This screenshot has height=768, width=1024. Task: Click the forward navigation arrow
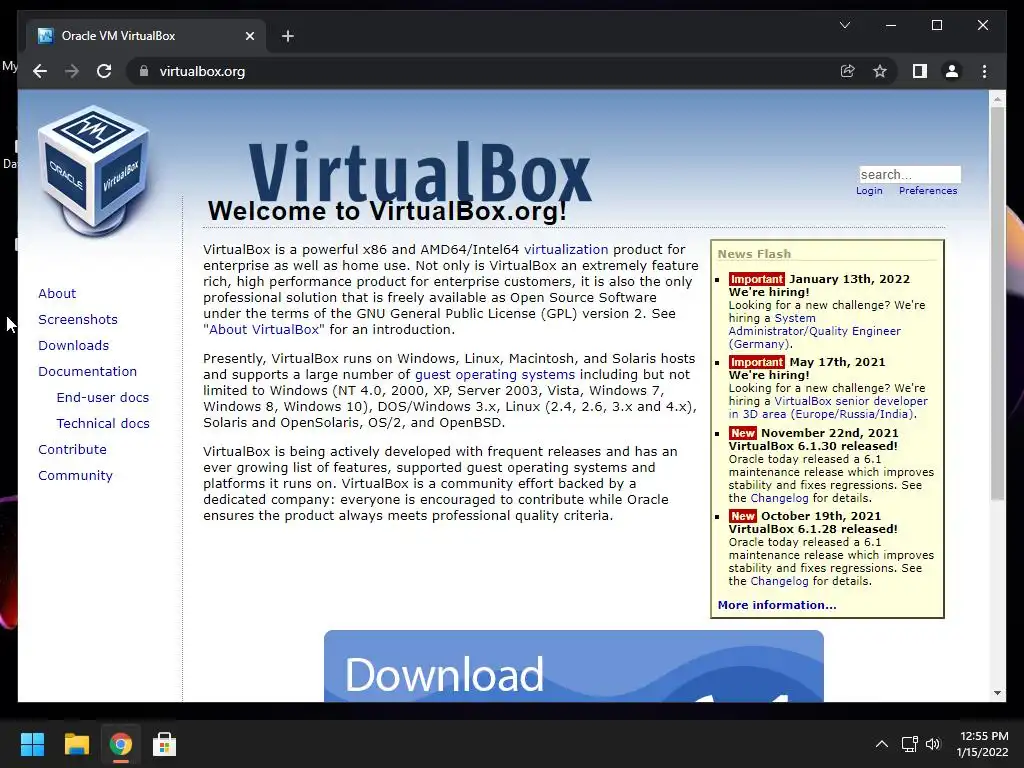click(72, 71)
